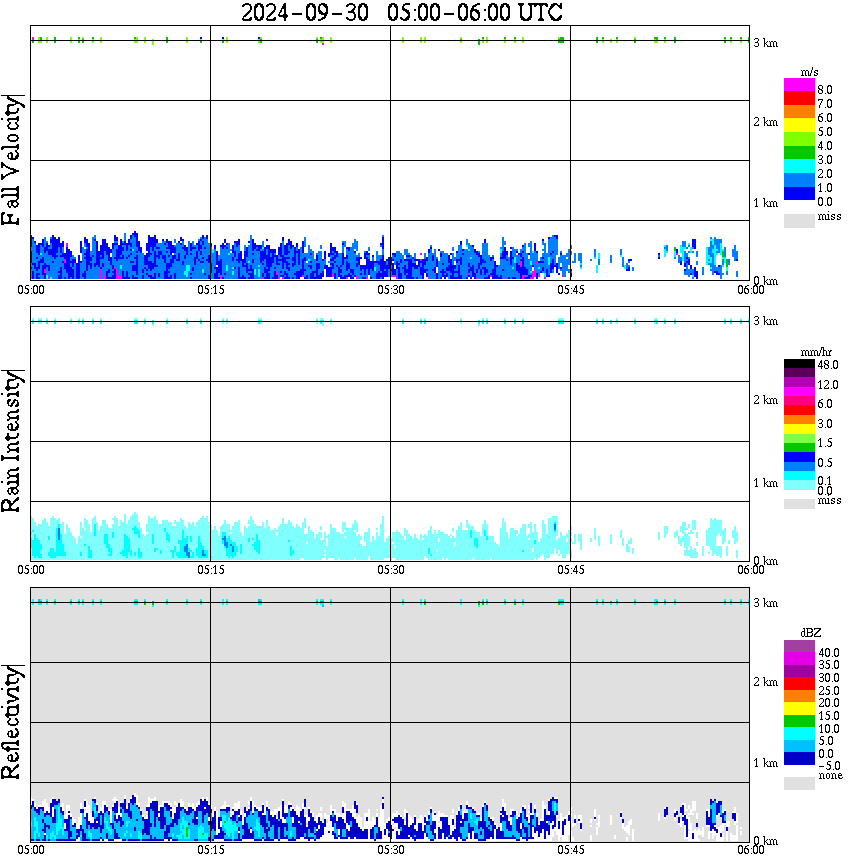Viewport: 850px width, 868px height.
Task: Click the 05:45 tick under Rain Intensity plot
Action: (x=570, y=570)
